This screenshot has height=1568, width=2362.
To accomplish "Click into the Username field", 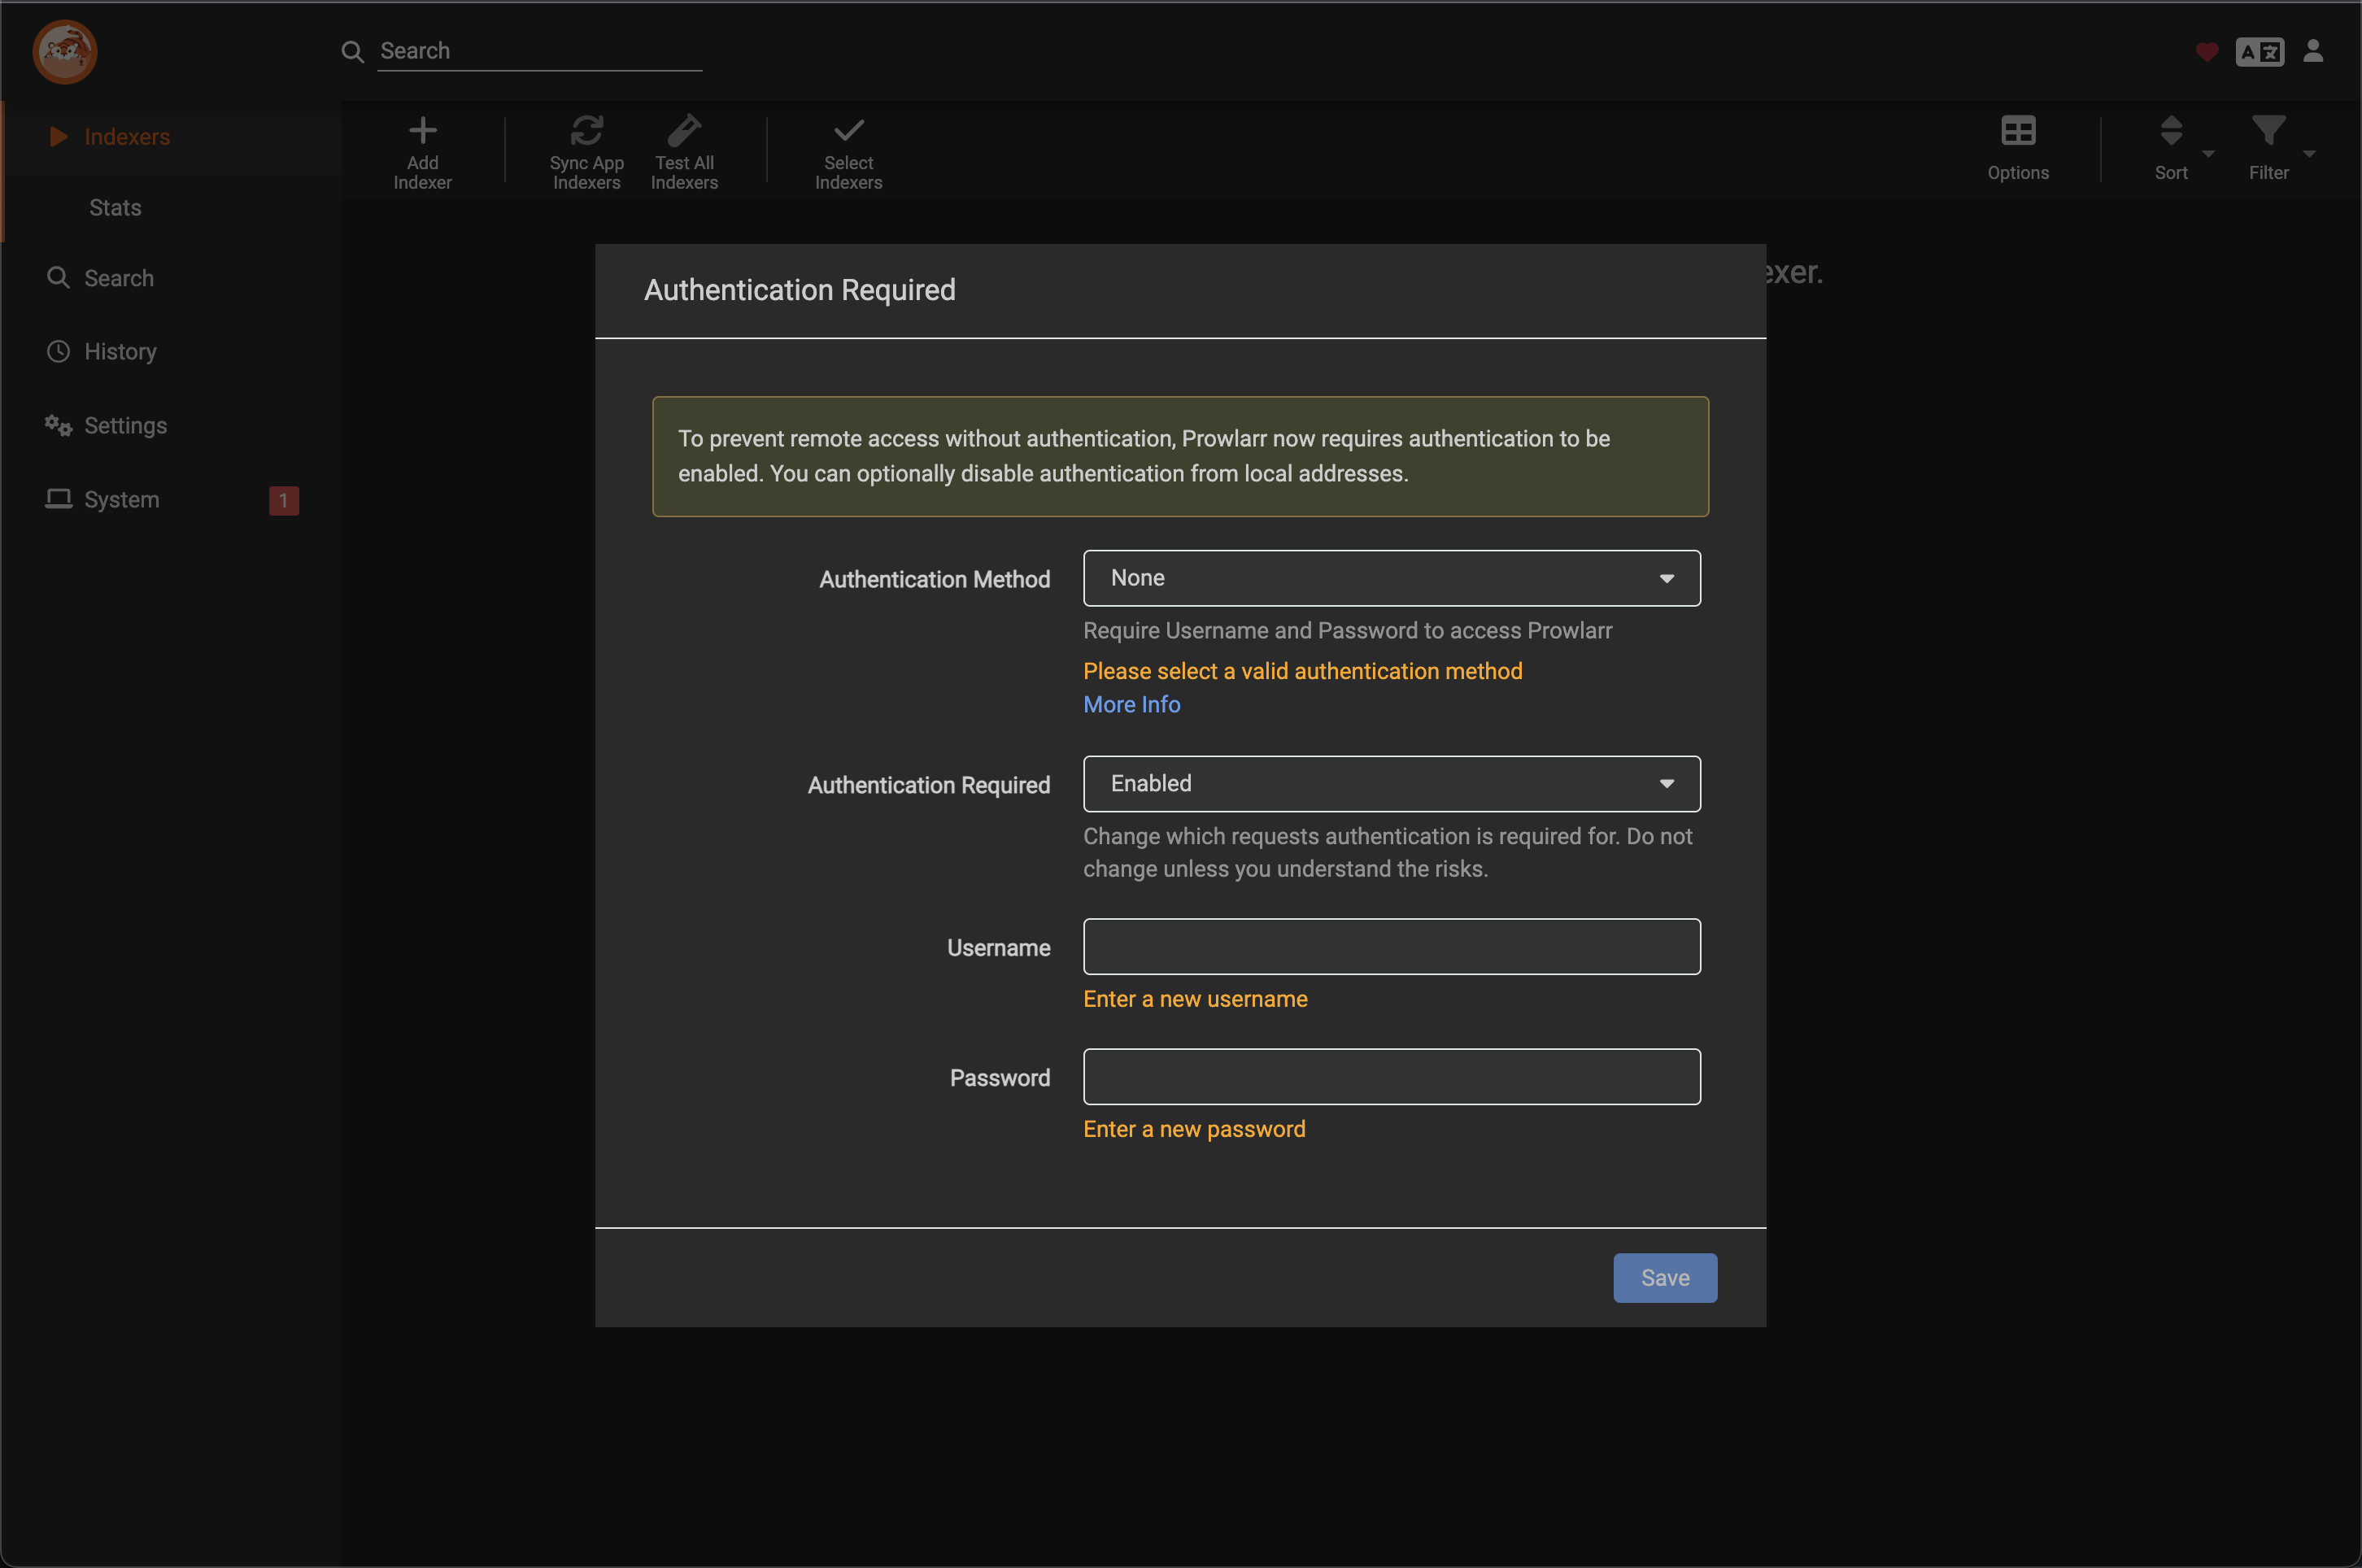I will (x=1392, y=947).
